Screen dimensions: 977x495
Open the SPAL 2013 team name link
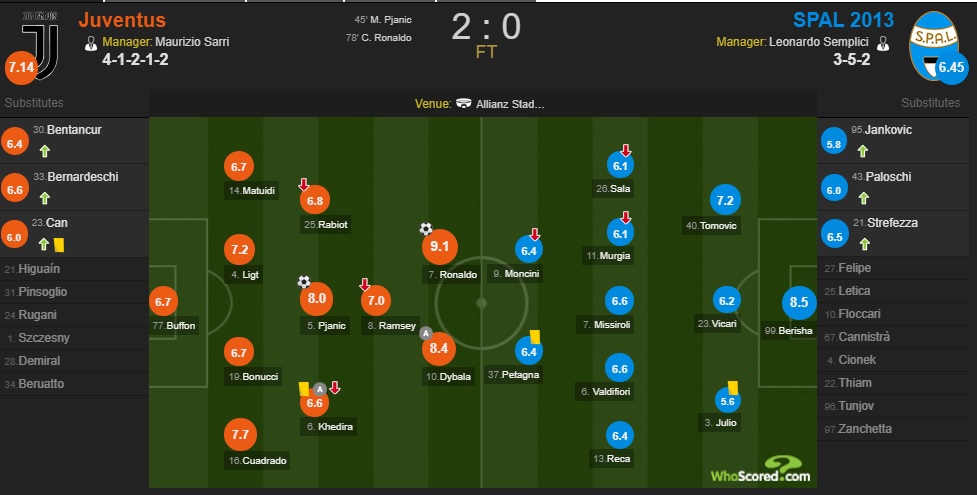point(843,20)
